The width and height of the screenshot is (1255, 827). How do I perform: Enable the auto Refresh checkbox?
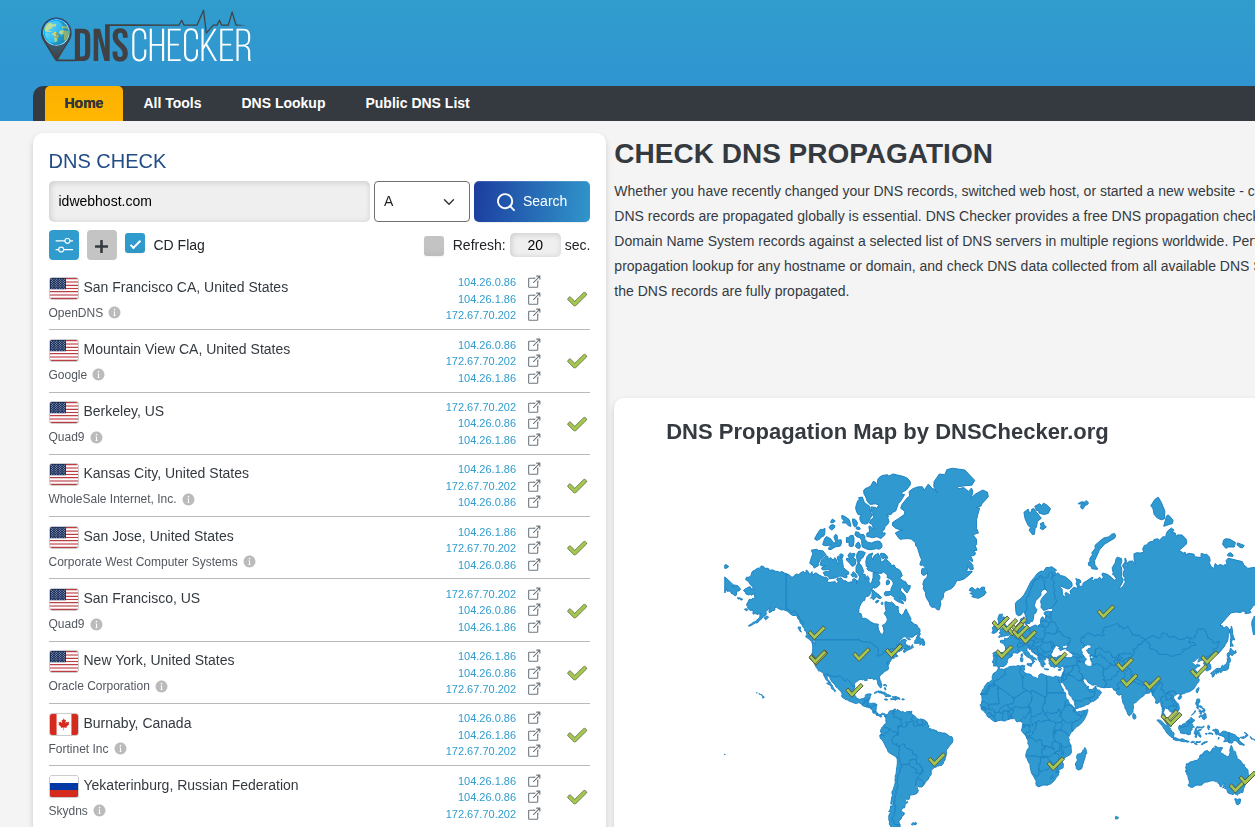pos(434,246)
